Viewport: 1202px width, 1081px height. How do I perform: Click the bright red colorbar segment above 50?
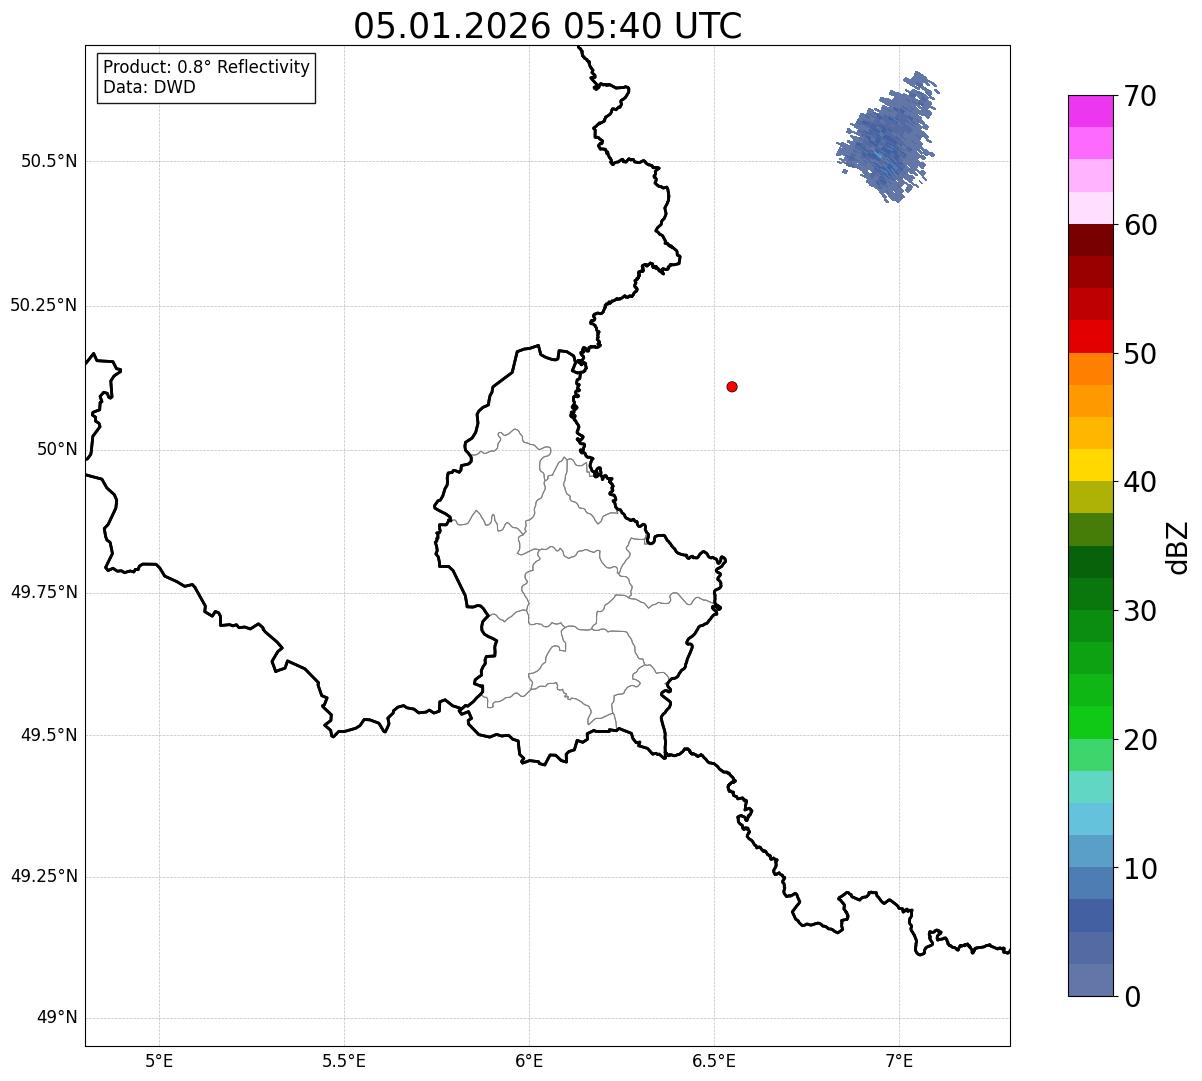1090,336
